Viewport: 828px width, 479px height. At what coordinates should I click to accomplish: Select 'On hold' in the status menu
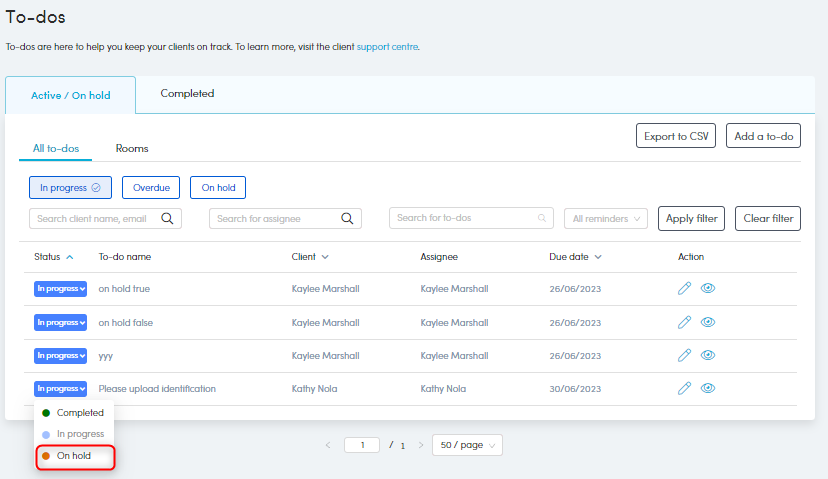click(x=74, y=456)
